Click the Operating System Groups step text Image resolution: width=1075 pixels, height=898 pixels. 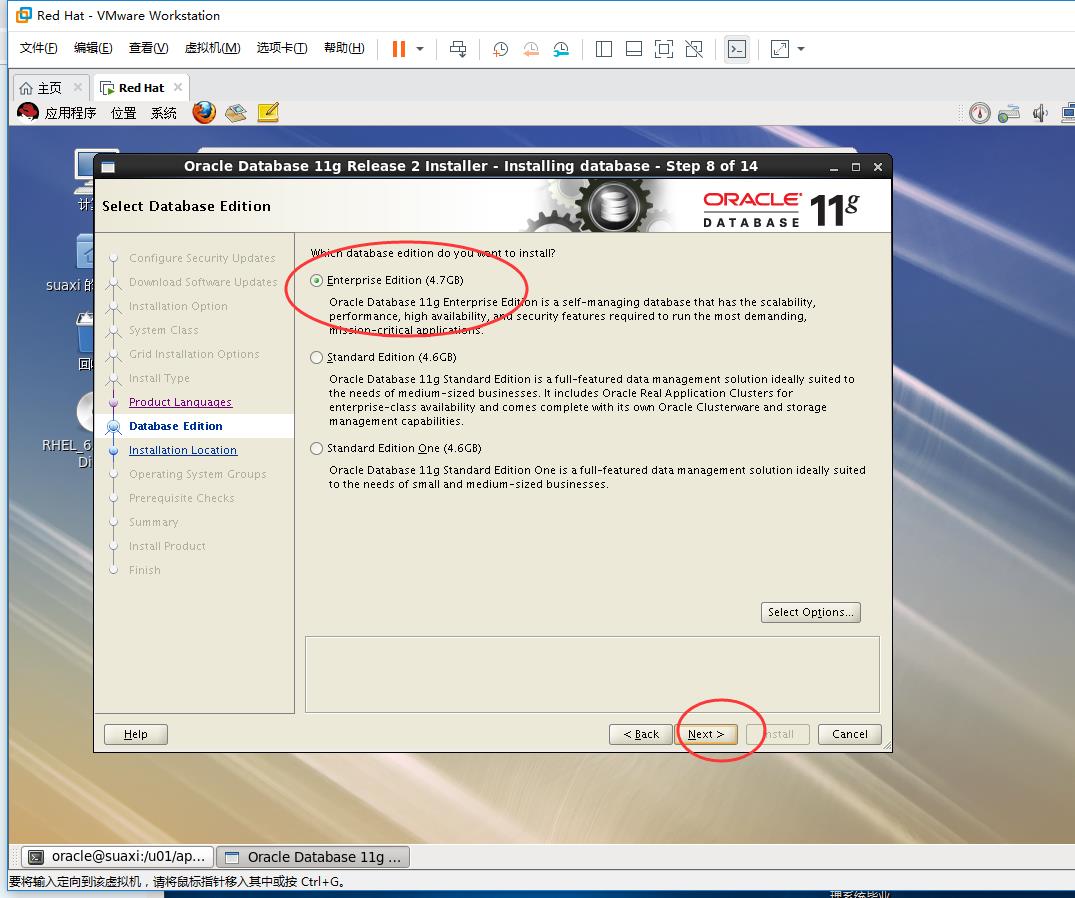coord(197,474)
